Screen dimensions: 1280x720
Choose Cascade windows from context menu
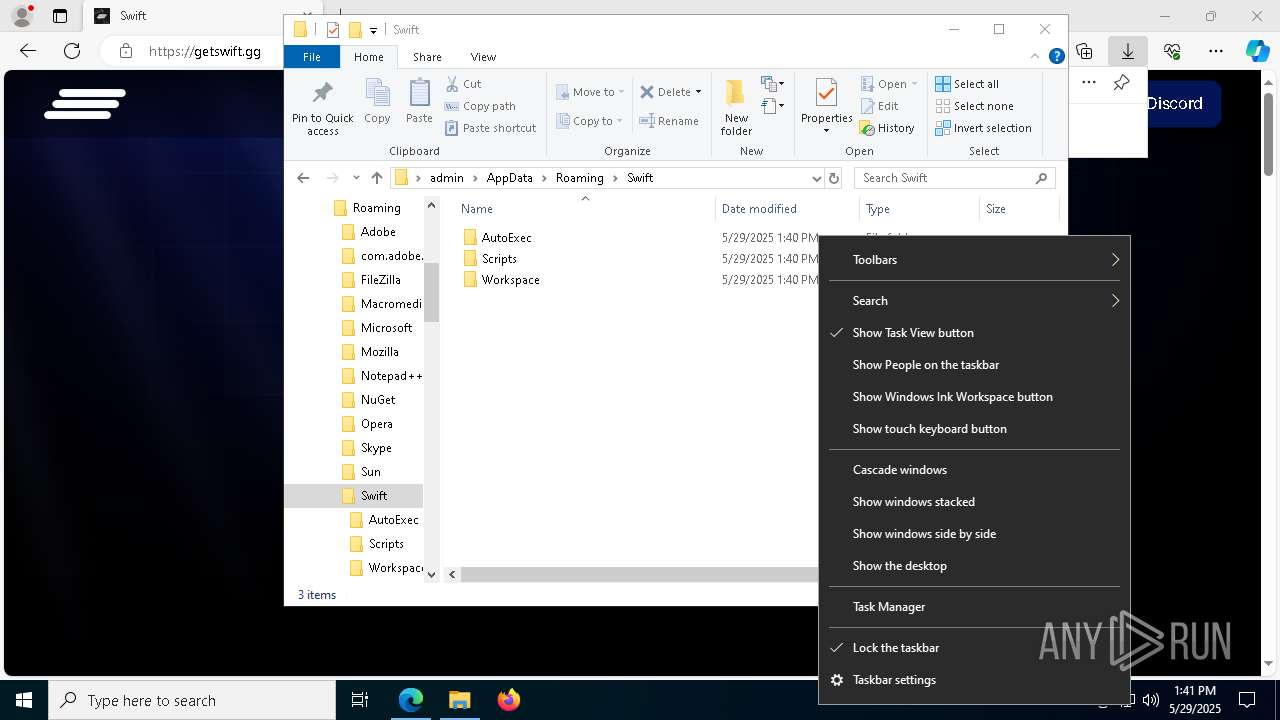click(x=974, y=470)
